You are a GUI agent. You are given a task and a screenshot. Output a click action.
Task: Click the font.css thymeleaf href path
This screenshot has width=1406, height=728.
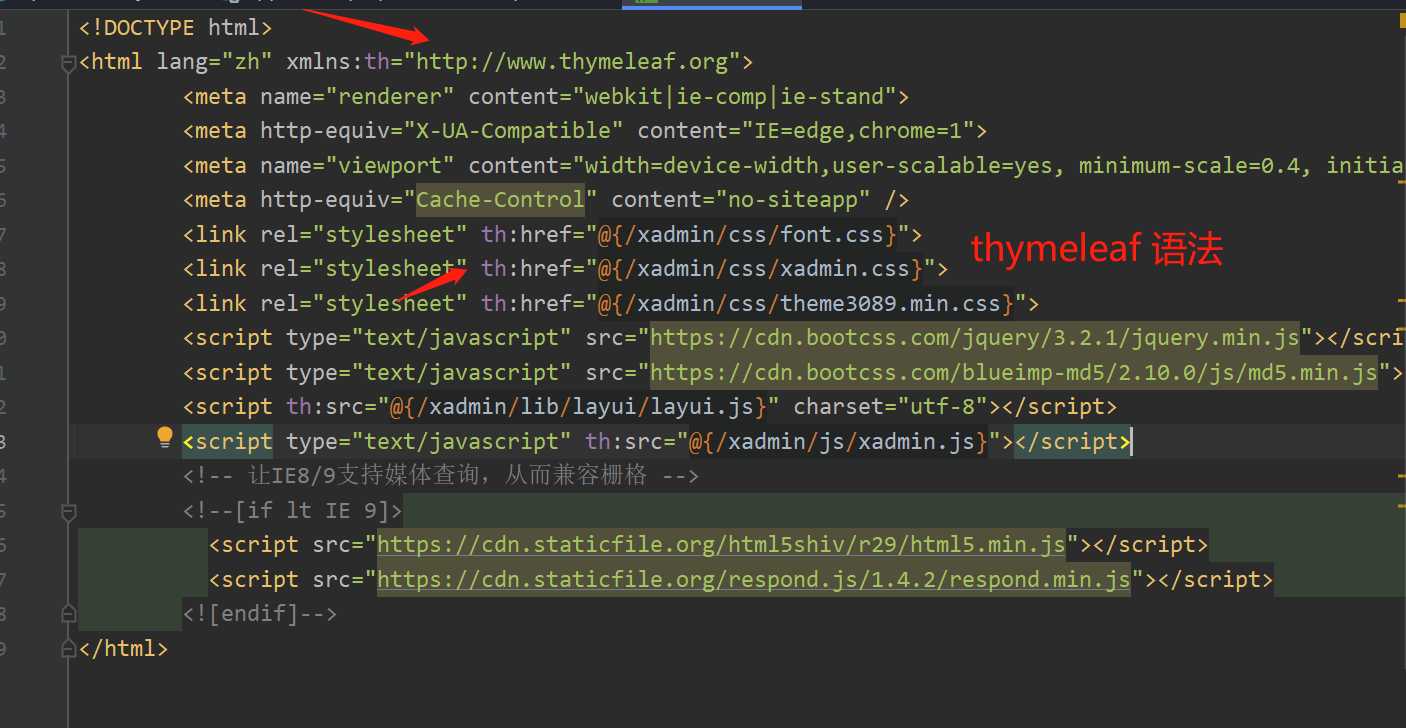tap(747, 235)
